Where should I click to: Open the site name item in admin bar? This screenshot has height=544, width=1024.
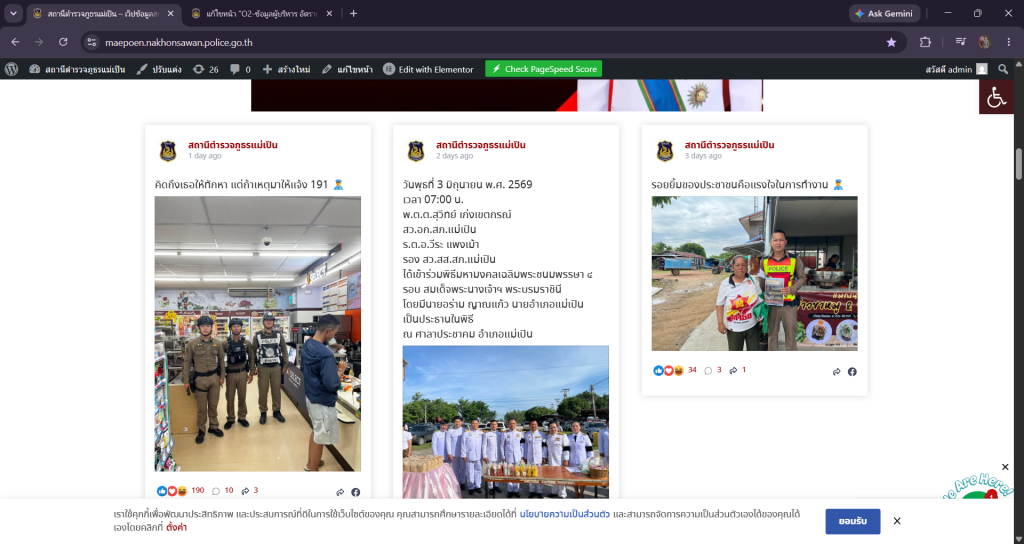click(77, 69)
